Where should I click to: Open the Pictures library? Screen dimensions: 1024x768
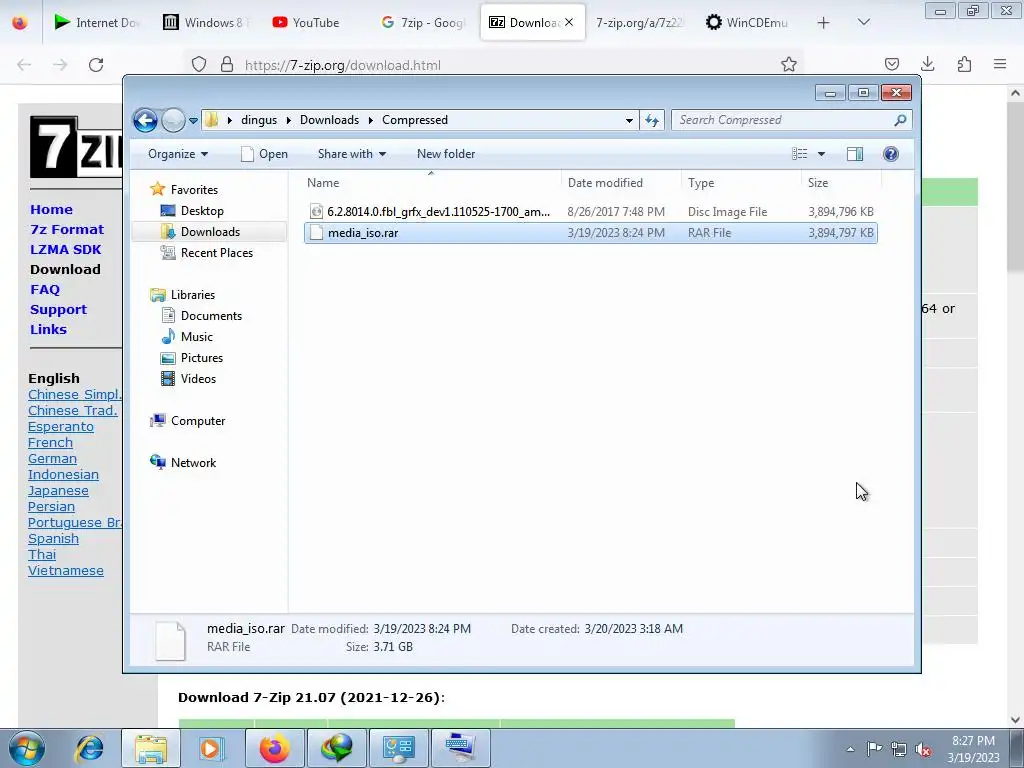202,358
